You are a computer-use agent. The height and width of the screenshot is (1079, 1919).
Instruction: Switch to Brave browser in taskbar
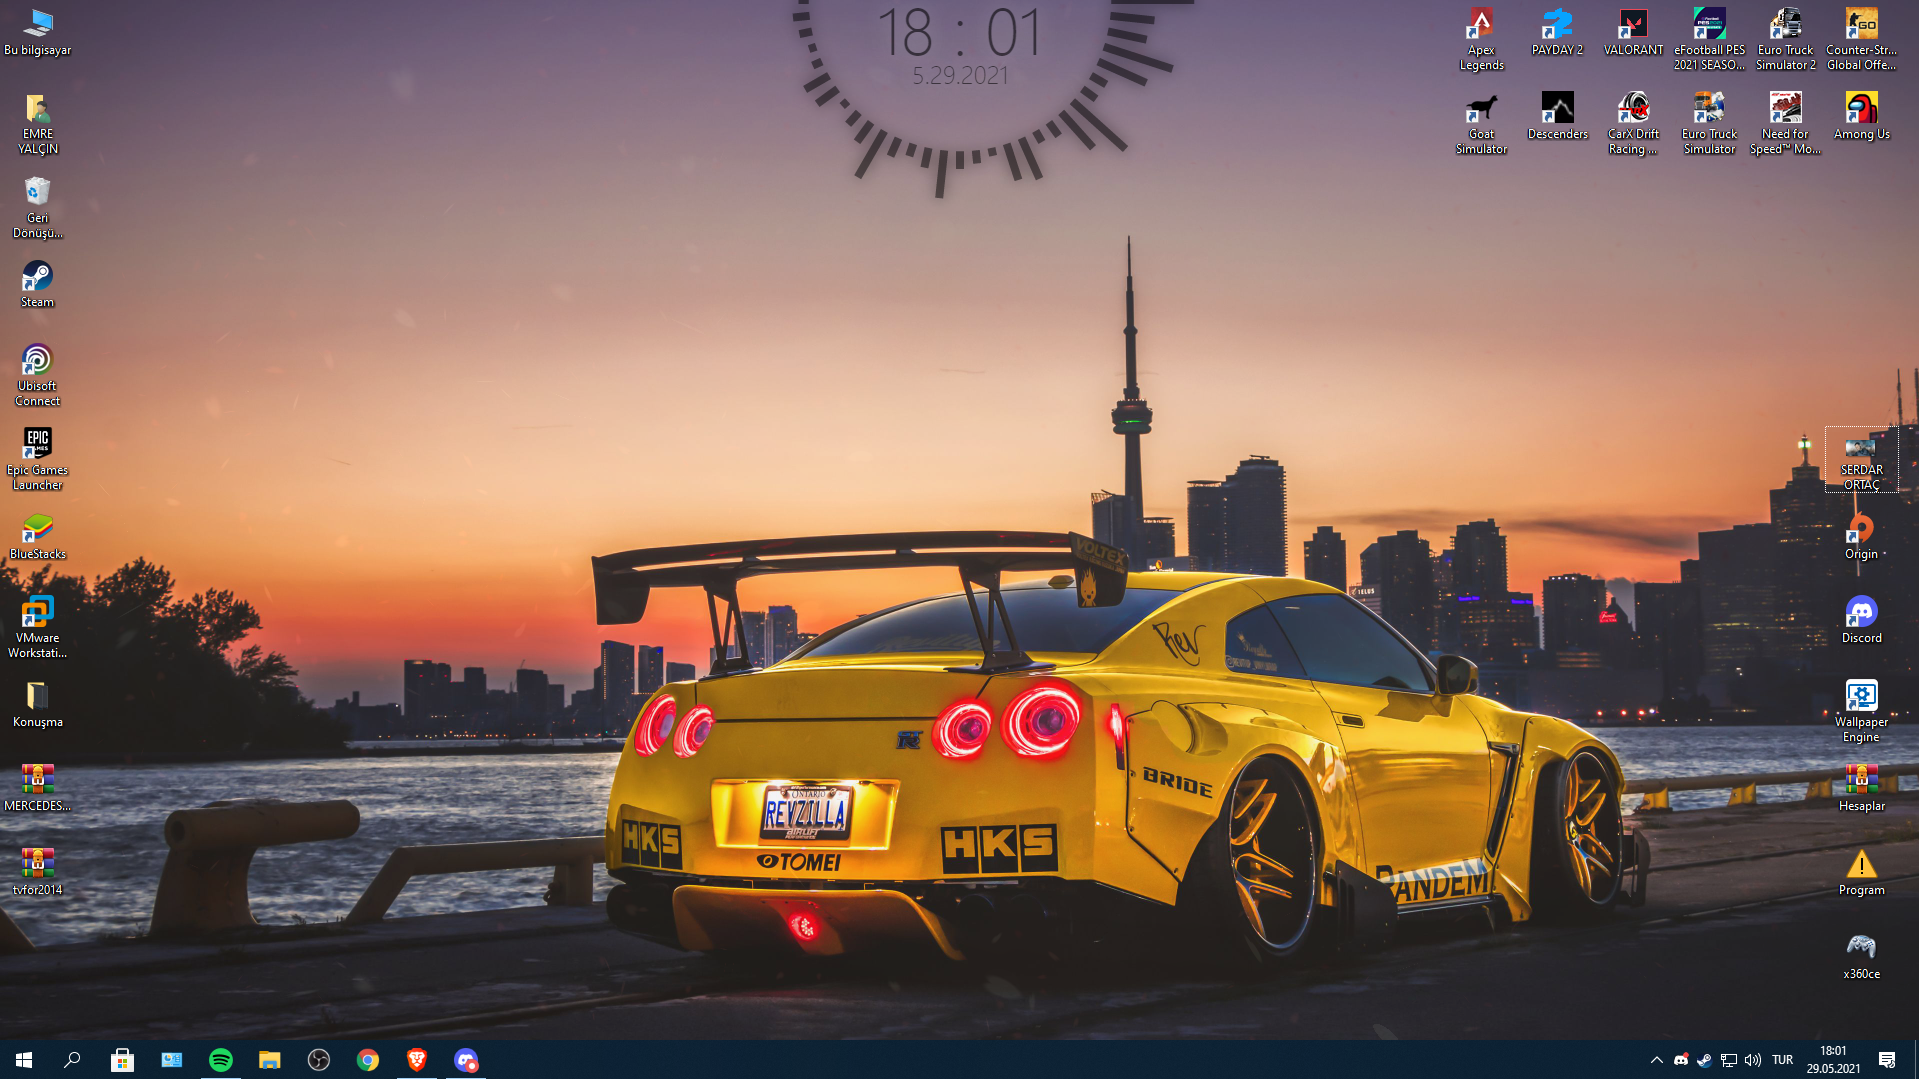coord(416,1059)
